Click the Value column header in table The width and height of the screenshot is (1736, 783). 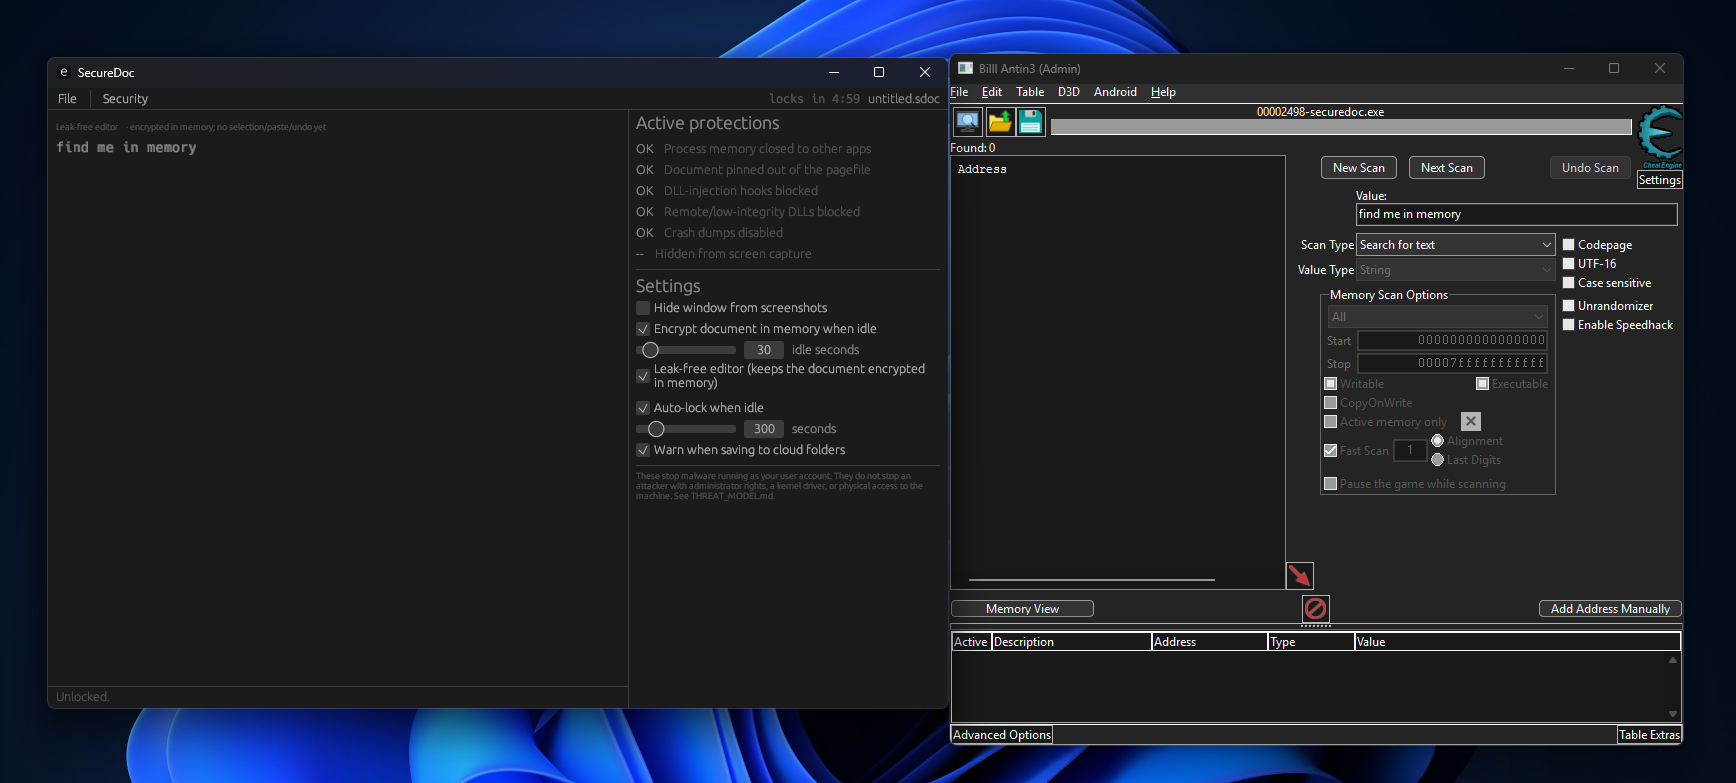[x=1517, y=642]
